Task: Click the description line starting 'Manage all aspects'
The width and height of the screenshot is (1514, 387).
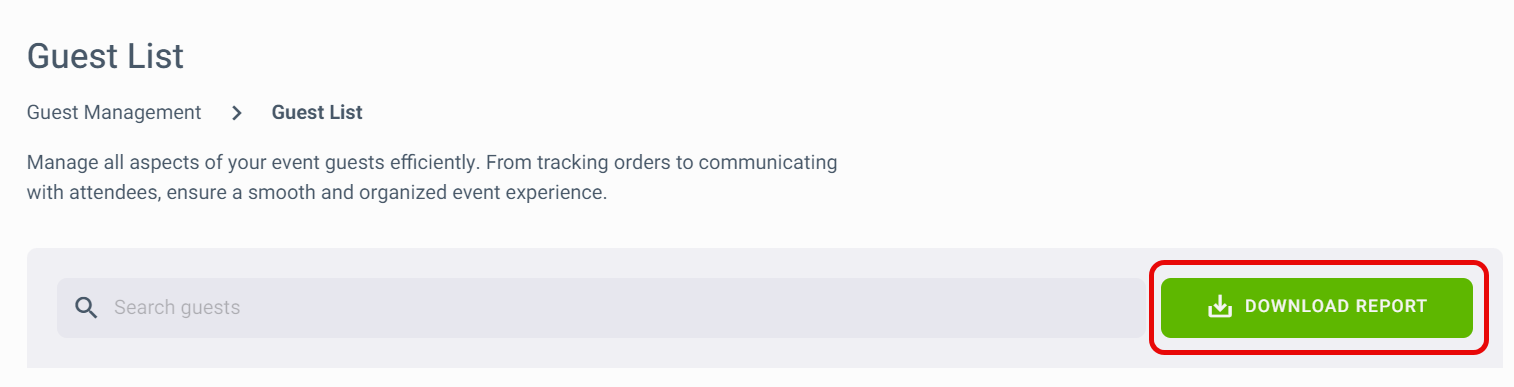Action: [x=432, y=162]
